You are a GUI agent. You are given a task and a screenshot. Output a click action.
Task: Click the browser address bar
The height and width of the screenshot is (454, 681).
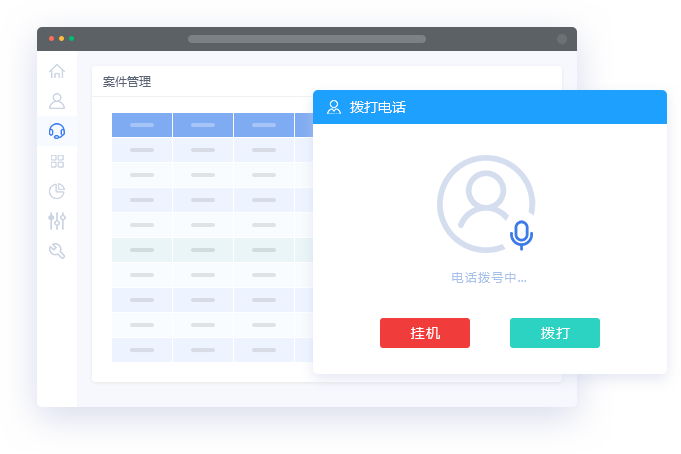pyautogui.click(x=307, y=39)
